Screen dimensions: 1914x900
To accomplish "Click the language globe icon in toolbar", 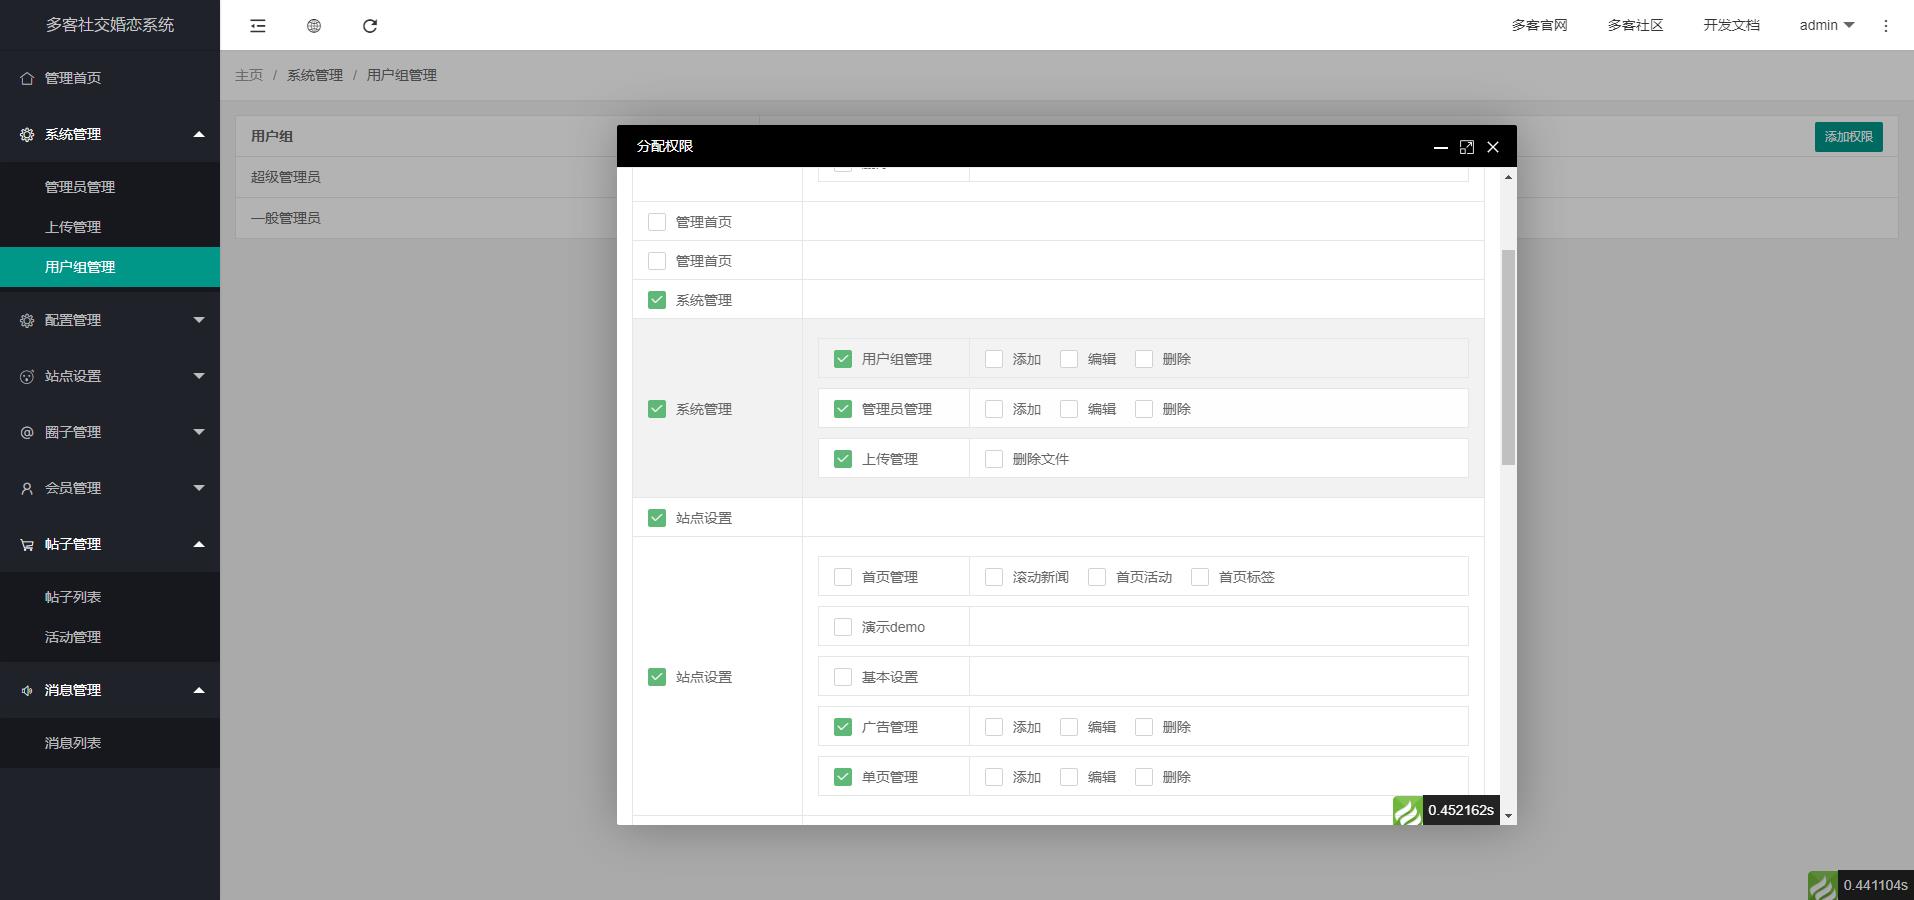I will coord(314,25).
